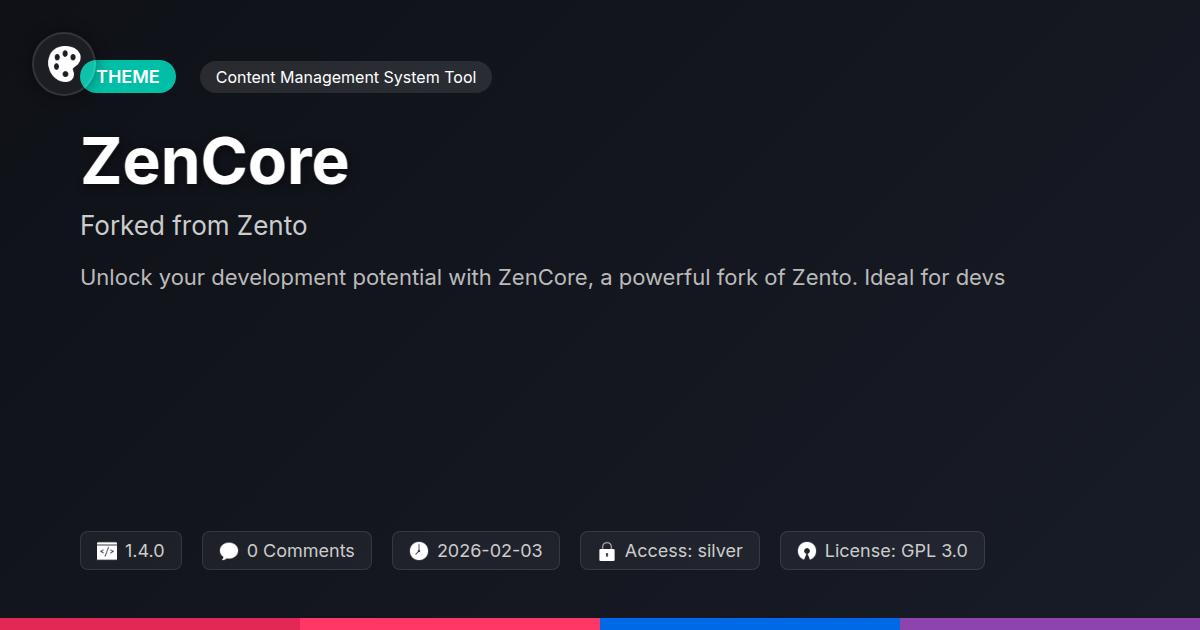The width and height of the screenshot is (1200, 630).
Task: Click the Access: silver label
Action: tap(684, 551)
